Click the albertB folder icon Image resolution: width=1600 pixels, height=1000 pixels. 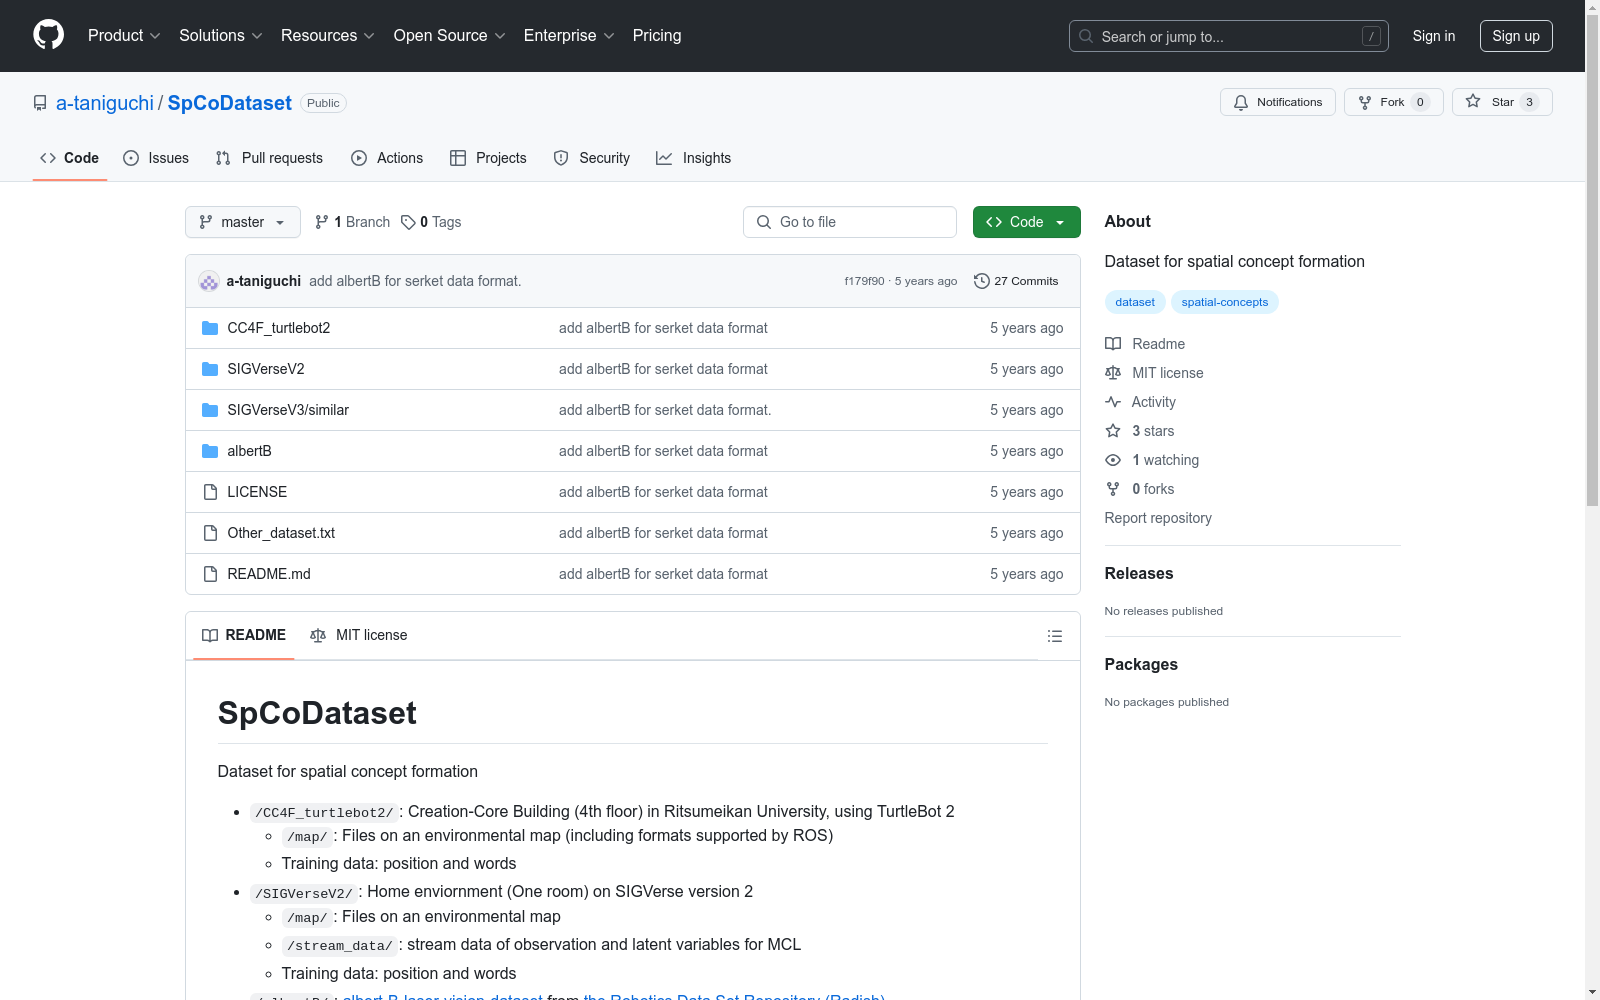tap(210, 451)
